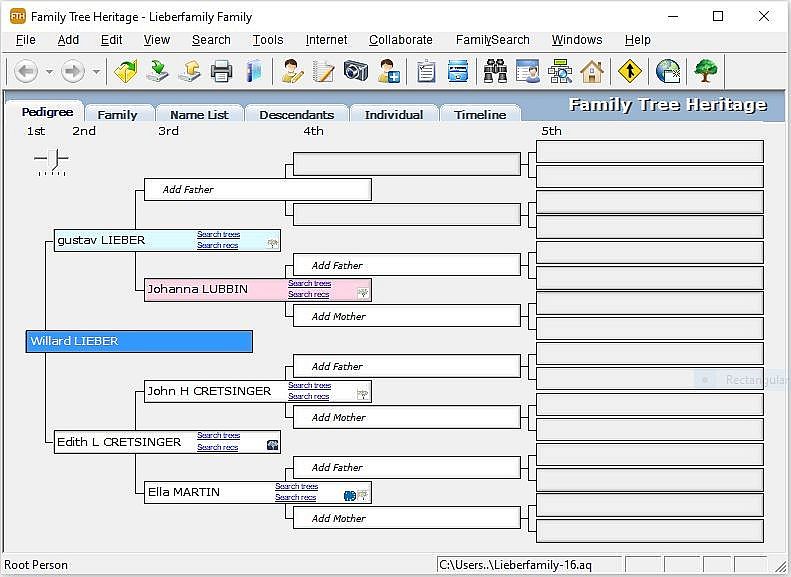The height and width of the screenshot is (577, 791).
Task: Open the FamilySearch menu
Action: 492,40
